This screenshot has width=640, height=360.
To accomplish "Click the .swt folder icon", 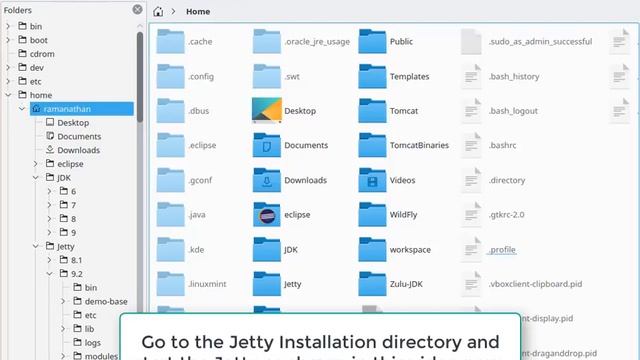I will point(267,76).
